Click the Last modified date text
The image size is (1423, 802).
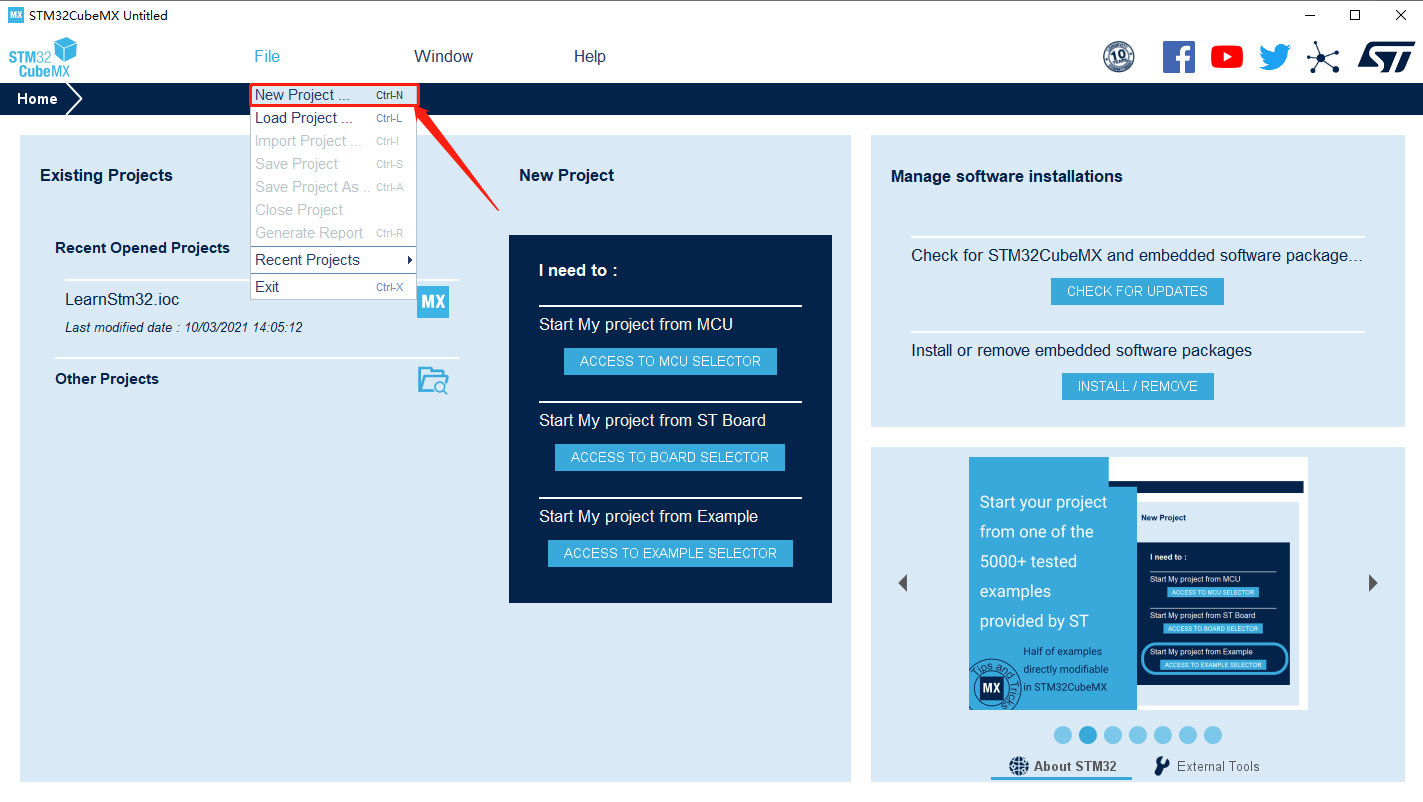[184, 327]
